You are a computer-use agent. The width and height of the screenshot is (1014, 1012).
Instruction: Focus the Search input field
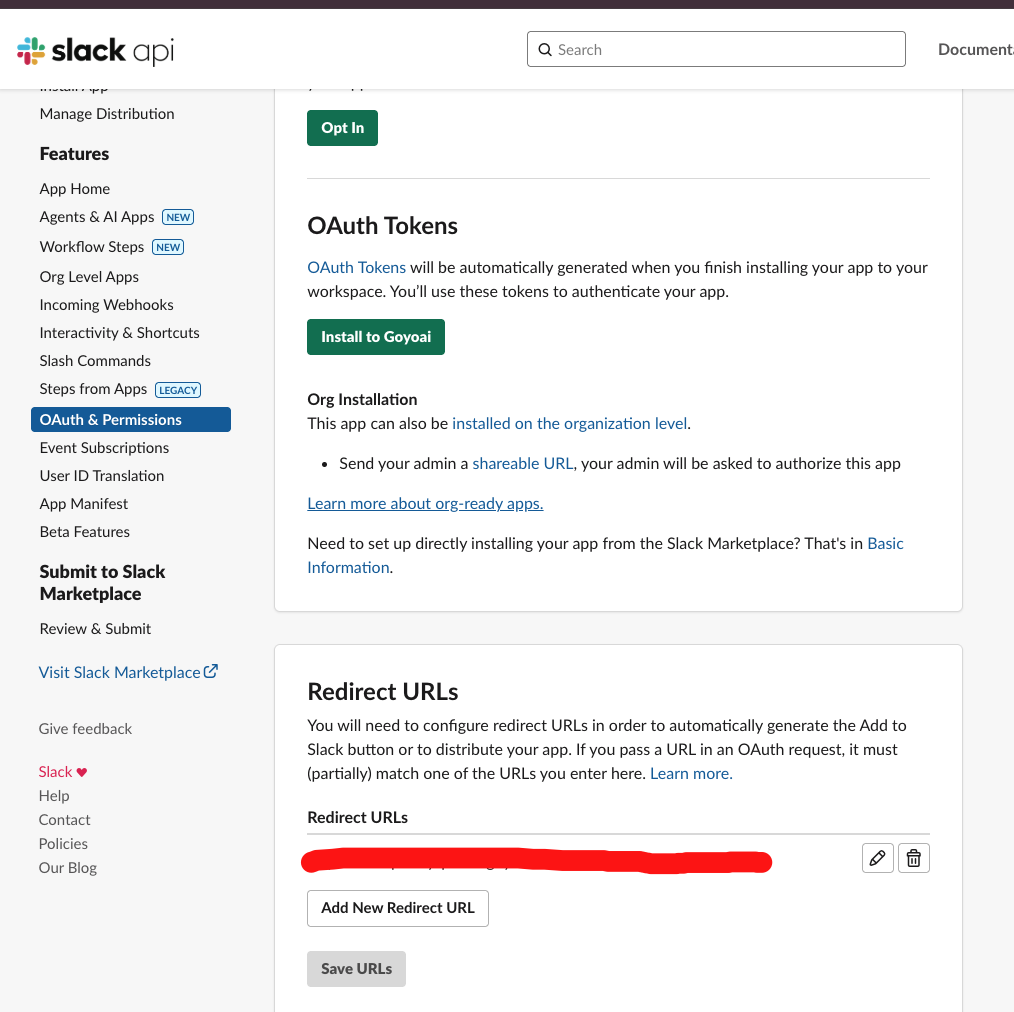pyautogui.click(x=716, y=49)
